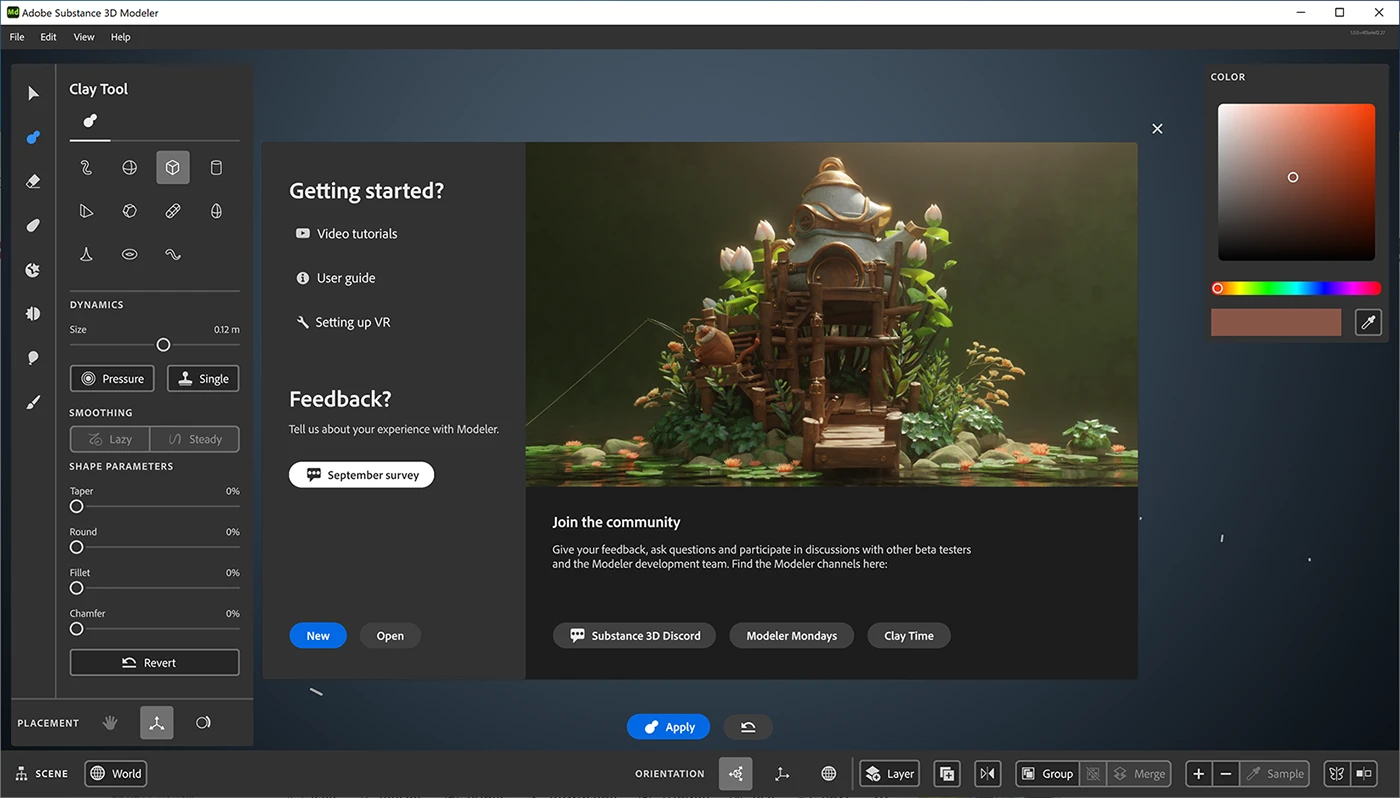Select the Paint brush tool at sidebar bottom
Screen dimensions: 1400x798
click(x=32, y=402)
